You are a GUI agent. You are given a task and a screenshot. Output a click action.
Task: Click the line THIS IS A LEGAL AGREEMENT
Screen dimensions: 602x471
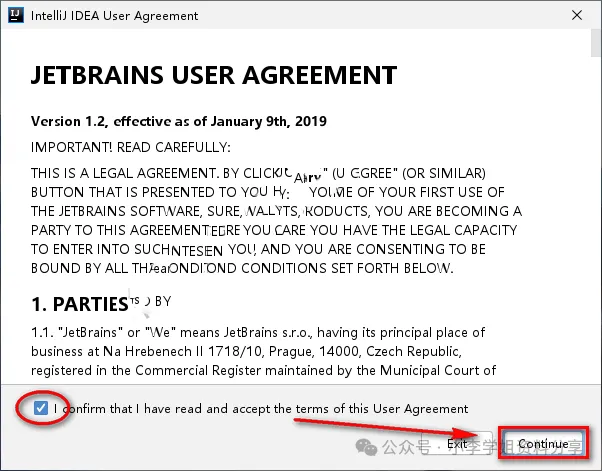258,174
